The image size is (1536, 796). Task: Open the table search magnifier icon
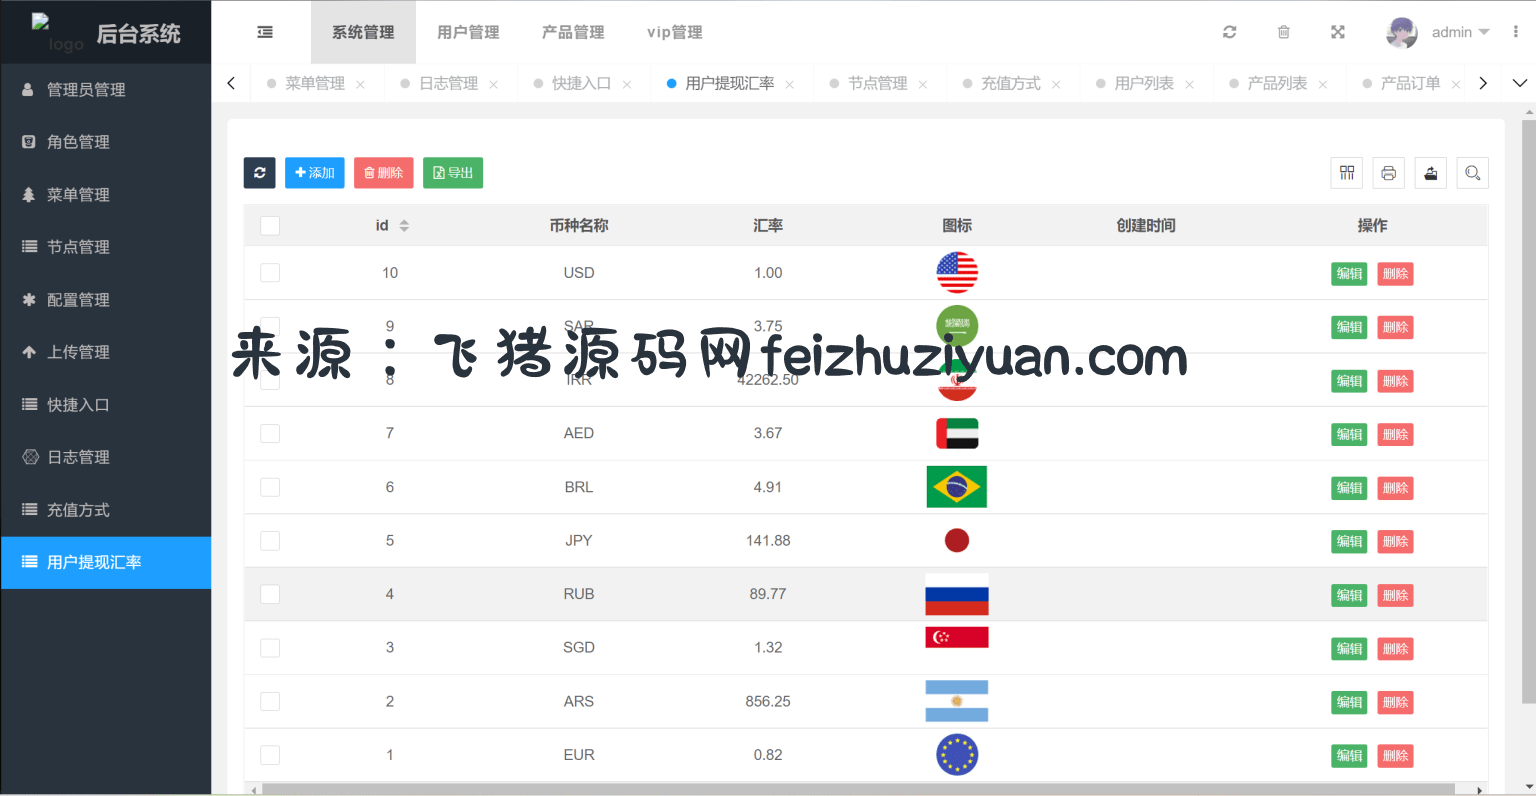point(1473,173)
